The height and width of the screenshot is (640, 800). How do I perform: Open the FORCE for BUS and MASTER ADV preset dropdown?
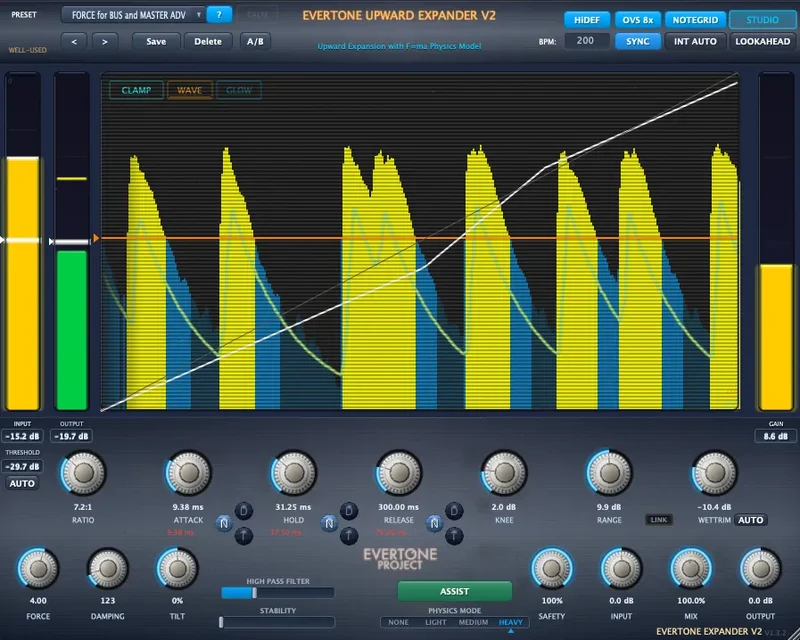[133, 15]
